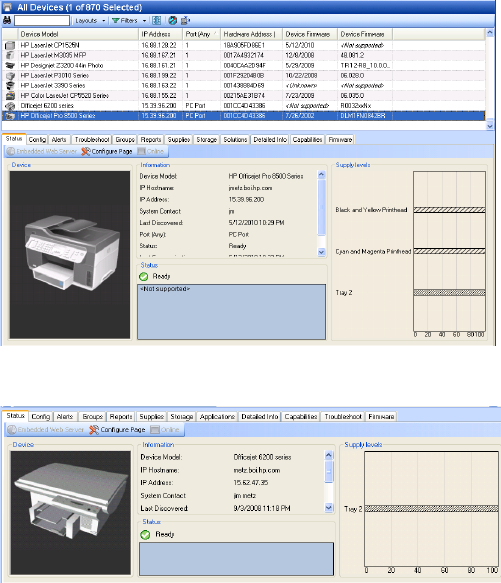Click the HP Color LaserJet CP6520 row icon
The width and height of the screenshot is (501, 583).
10,96
